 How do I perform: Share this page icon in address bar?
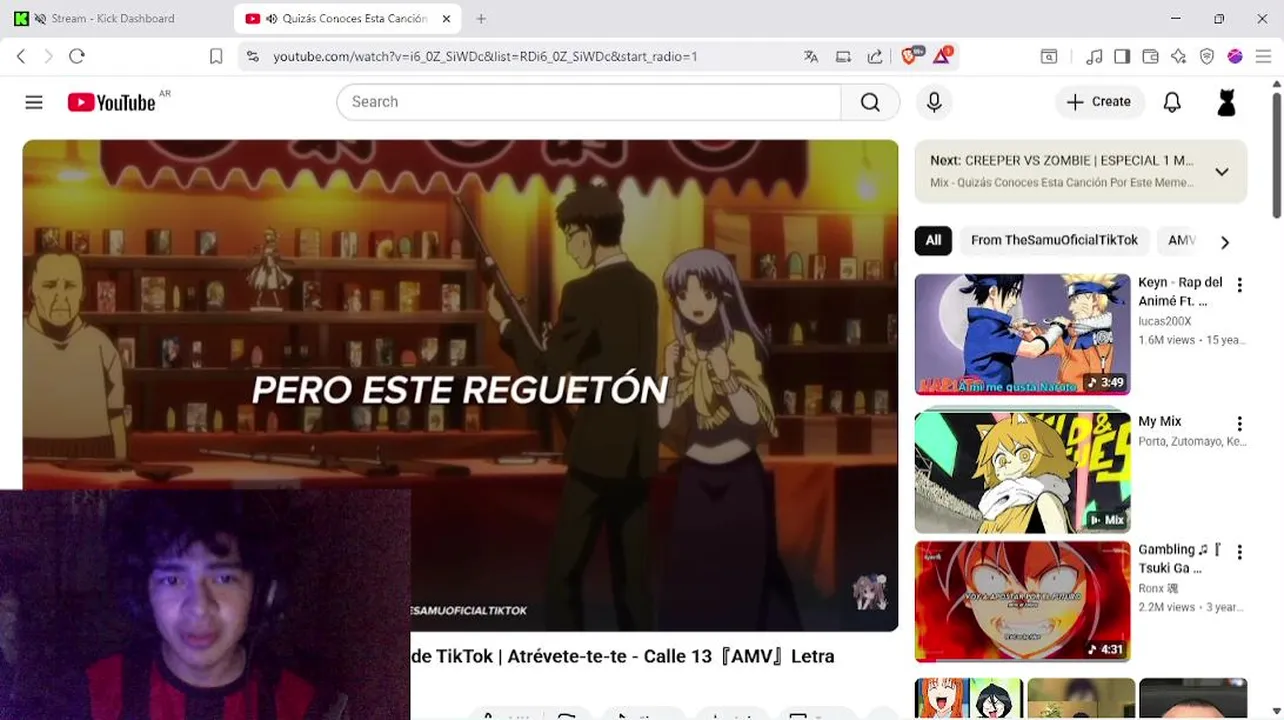click(875, 57)
